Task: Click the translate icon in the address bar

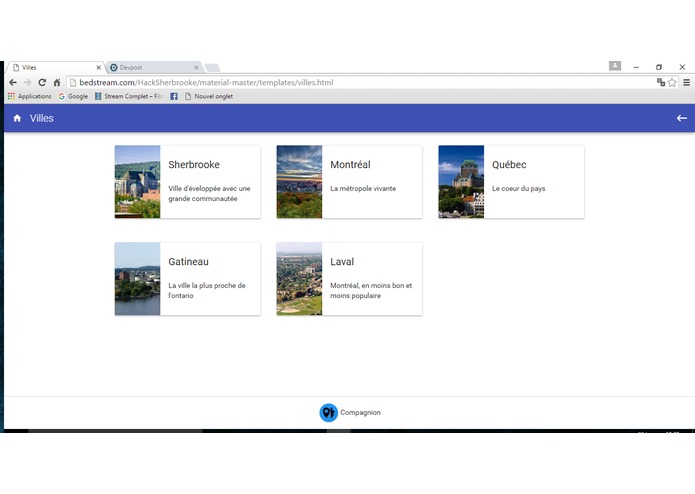Action: (661, 82)
